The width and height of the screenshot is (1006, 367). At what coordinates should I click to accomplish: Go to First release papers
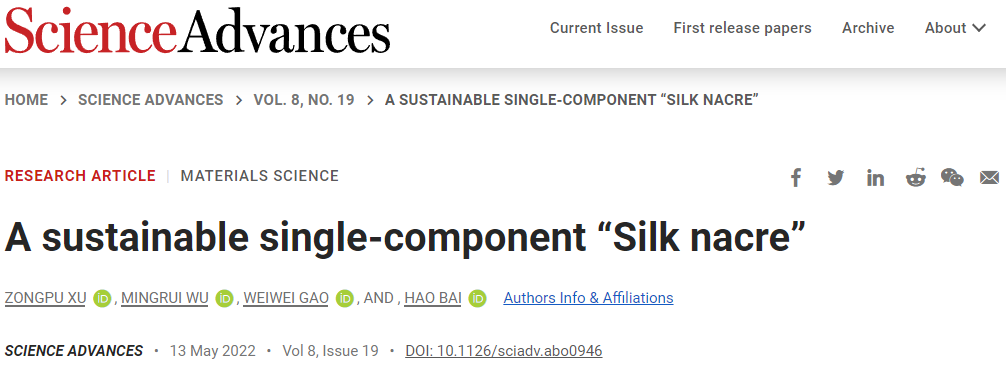[742, 28]
